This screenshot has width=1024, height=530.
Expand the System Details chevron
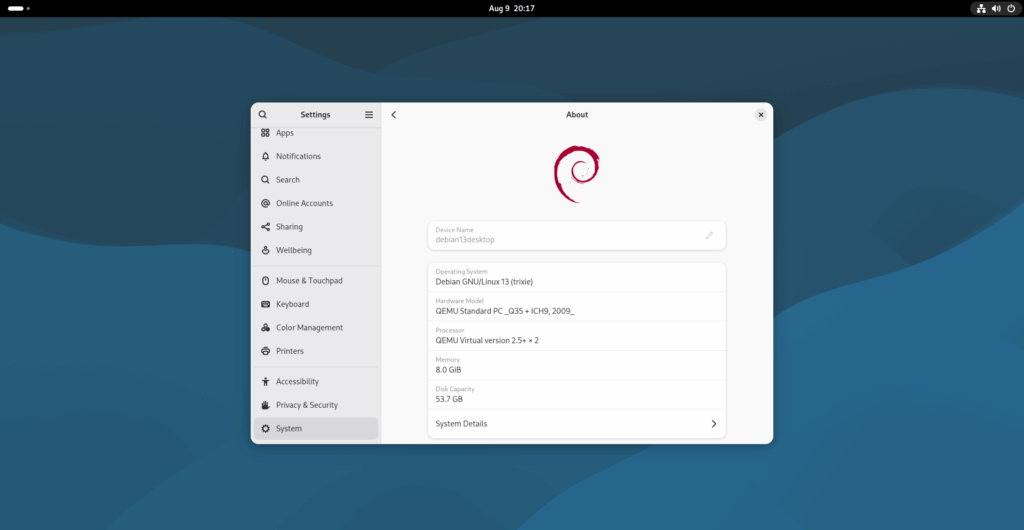coord(714,424)
